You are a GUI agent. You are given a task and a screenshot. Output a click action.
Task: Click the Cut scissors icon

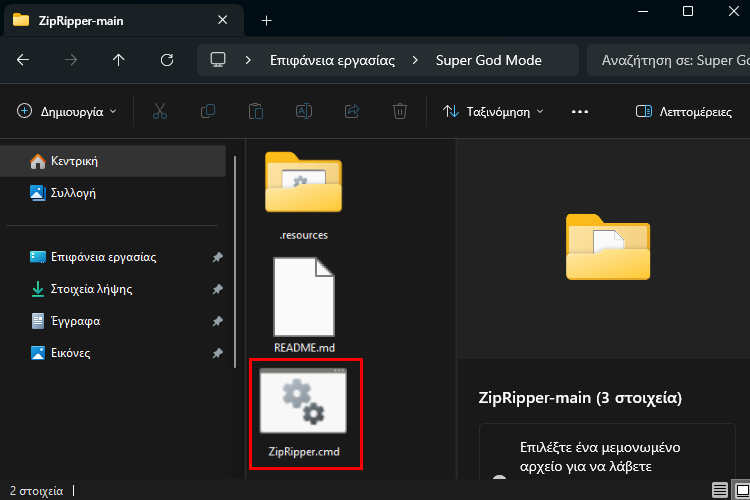160,111
